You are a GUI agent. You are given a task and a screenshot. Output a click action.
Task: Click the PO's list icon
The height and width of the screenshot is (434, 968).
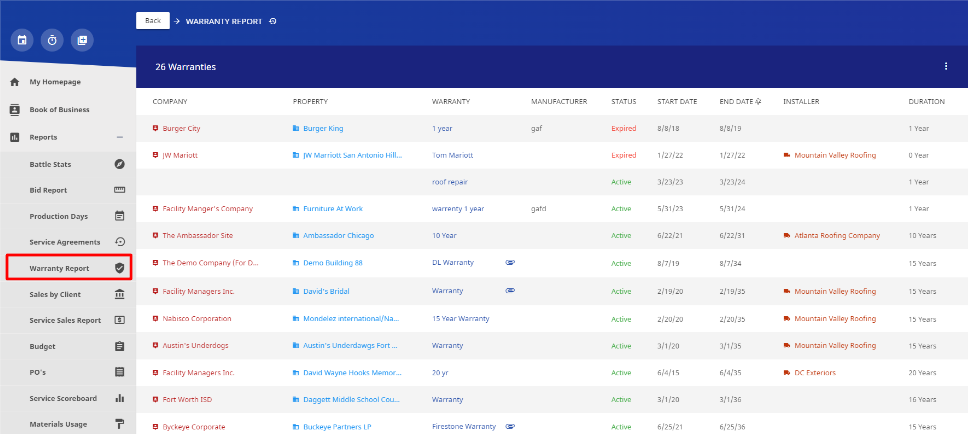click(120, 372)
